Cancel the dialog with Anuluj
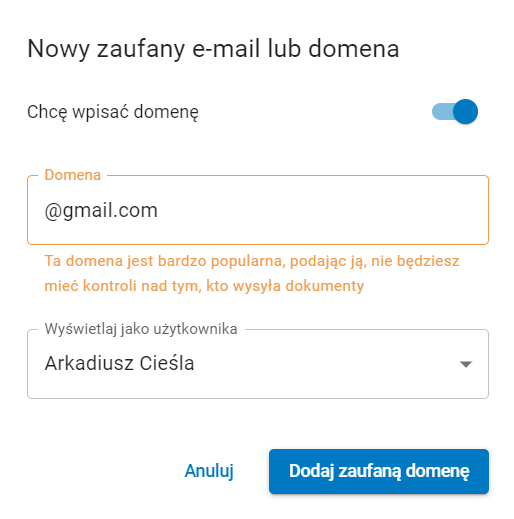 click(209, 471)
